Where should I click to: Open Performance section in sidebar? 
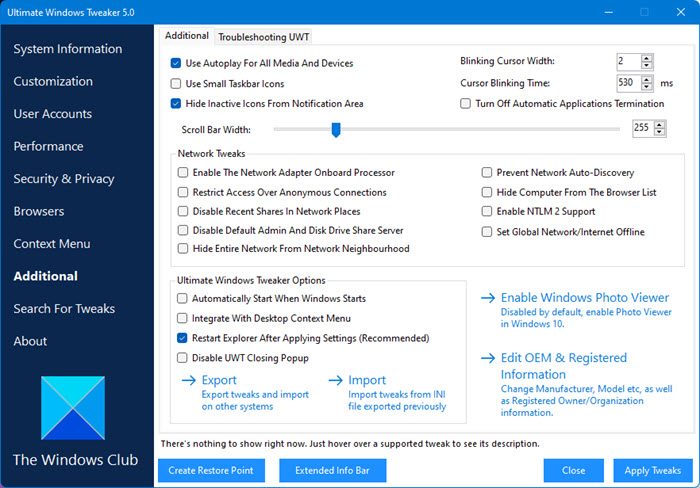click(48, 146)
